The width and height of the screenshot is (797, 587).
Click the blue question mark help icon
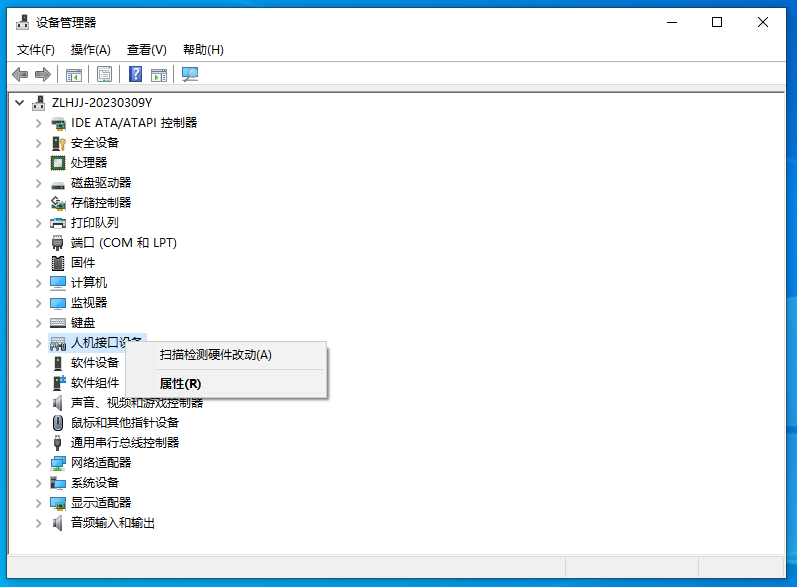[x=135, y=74]
